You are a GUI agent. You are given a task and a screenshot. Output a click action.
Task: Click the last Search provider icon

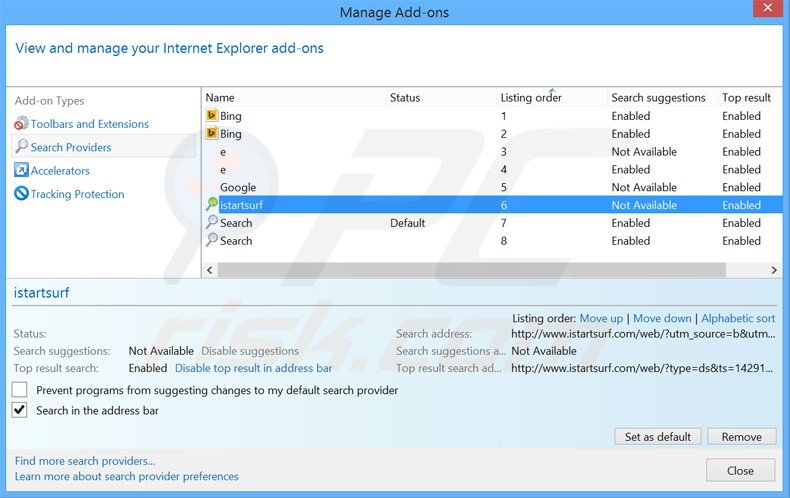click(212, 241)
